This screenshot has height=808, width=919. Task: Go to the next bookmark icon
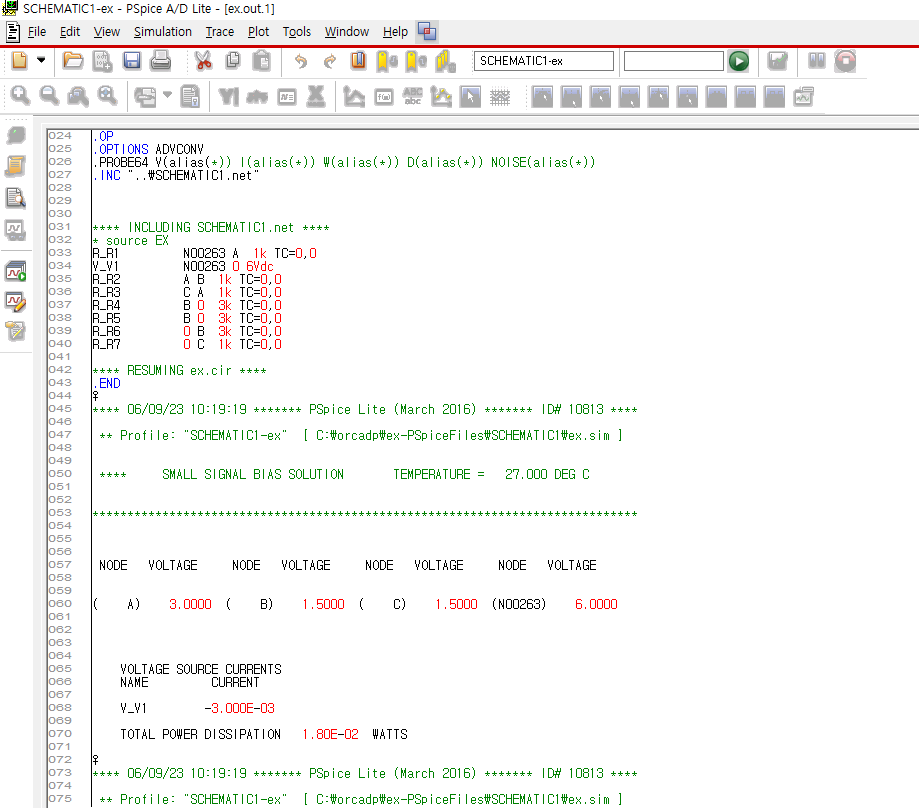(x=387, y=61)
